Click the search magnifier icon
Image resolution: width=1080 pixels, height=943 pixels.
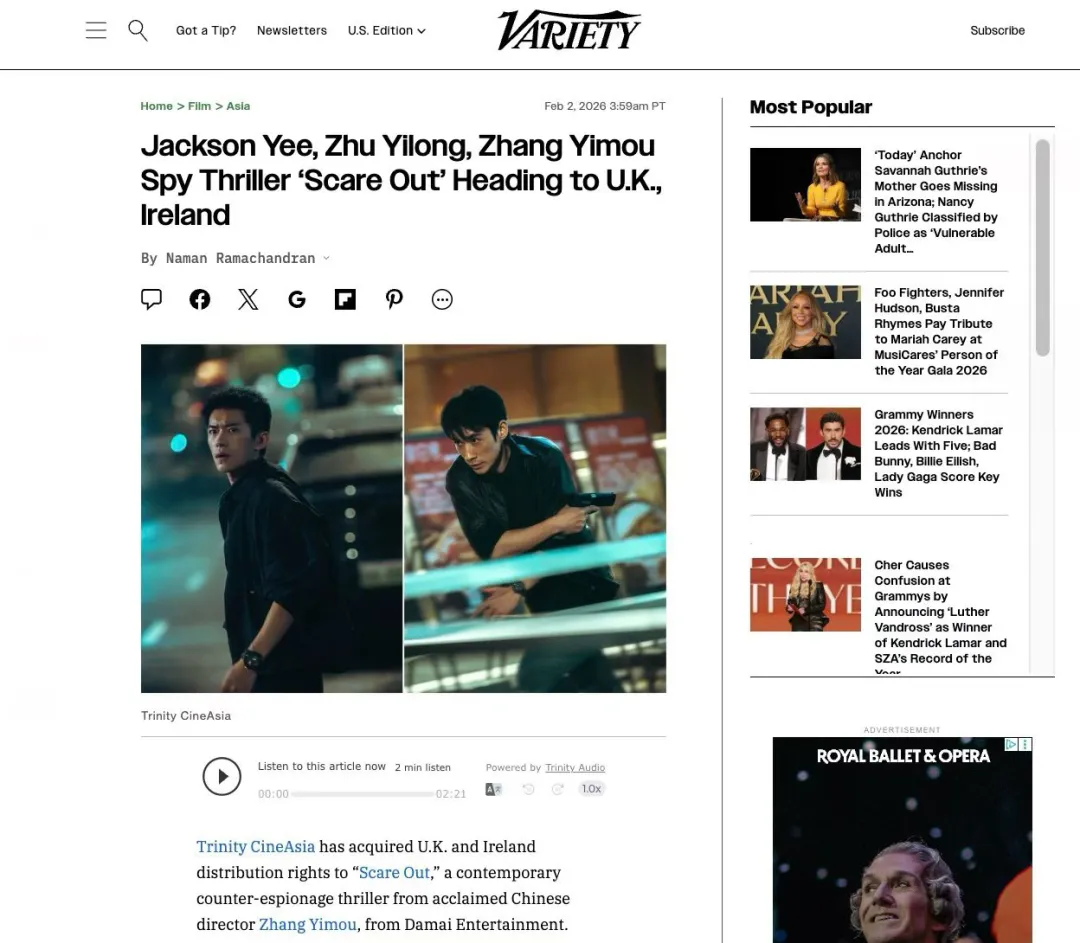pos(138,30)
